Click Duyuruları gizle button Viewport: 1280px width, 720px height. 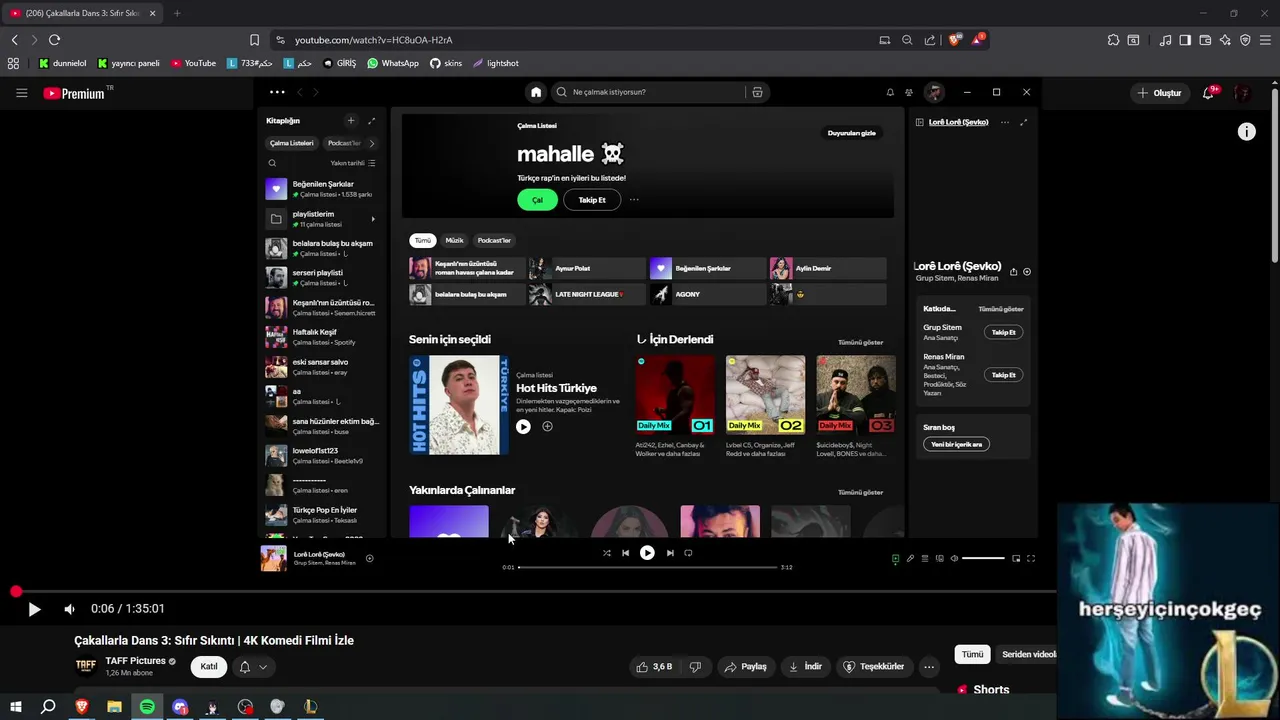[852, 133]
